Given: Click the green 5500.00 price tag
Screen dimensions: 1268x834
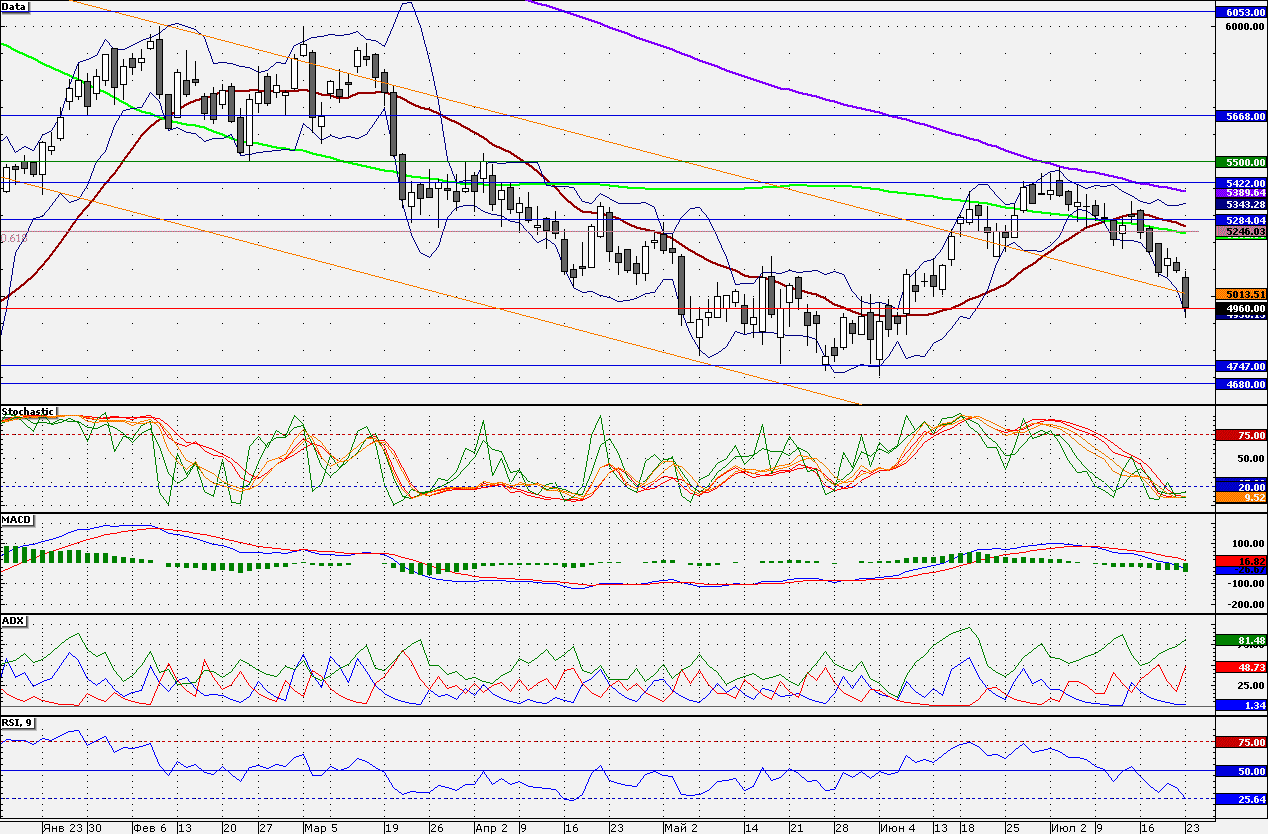Looking at the screenshot, I should tap(1241, 162).
